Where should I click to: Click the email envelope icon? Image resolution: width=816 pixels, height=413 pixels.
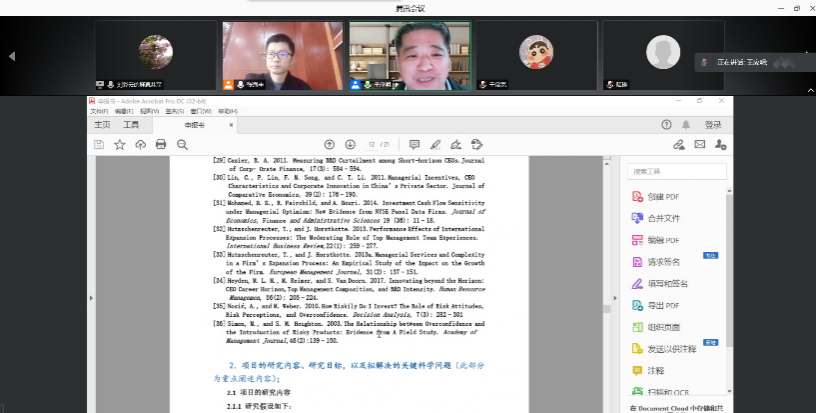coord(700,145)
